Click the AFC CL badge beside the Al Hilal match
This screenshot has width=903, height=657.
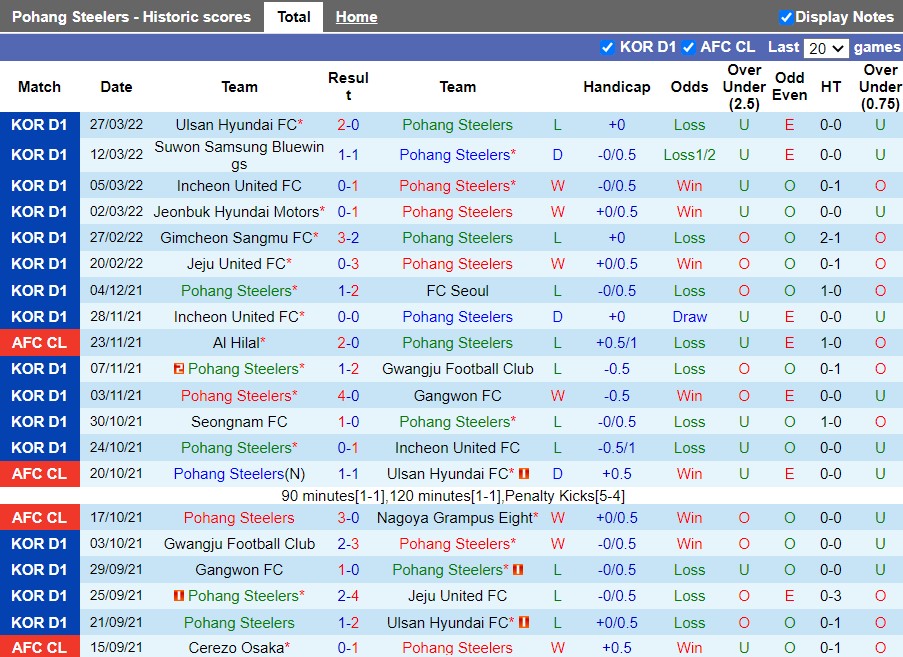click(40, 342)
